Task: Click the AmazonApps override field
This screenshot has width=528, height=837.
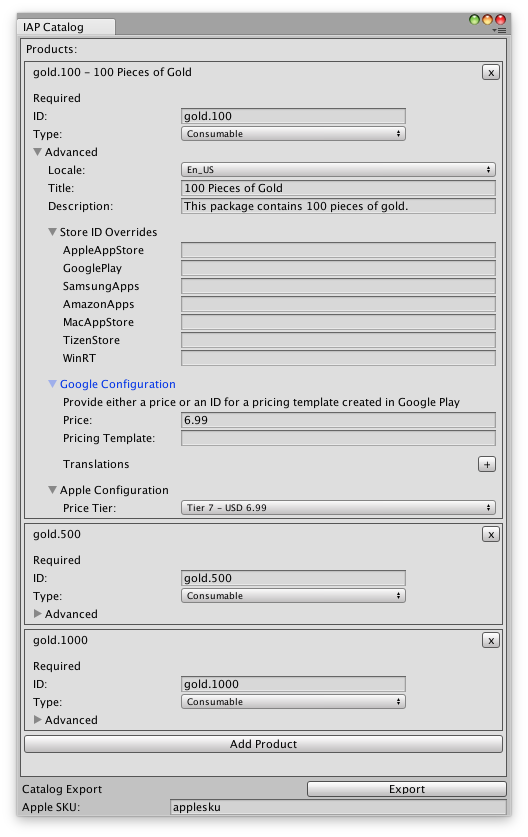Action: (x=338, y=304)
